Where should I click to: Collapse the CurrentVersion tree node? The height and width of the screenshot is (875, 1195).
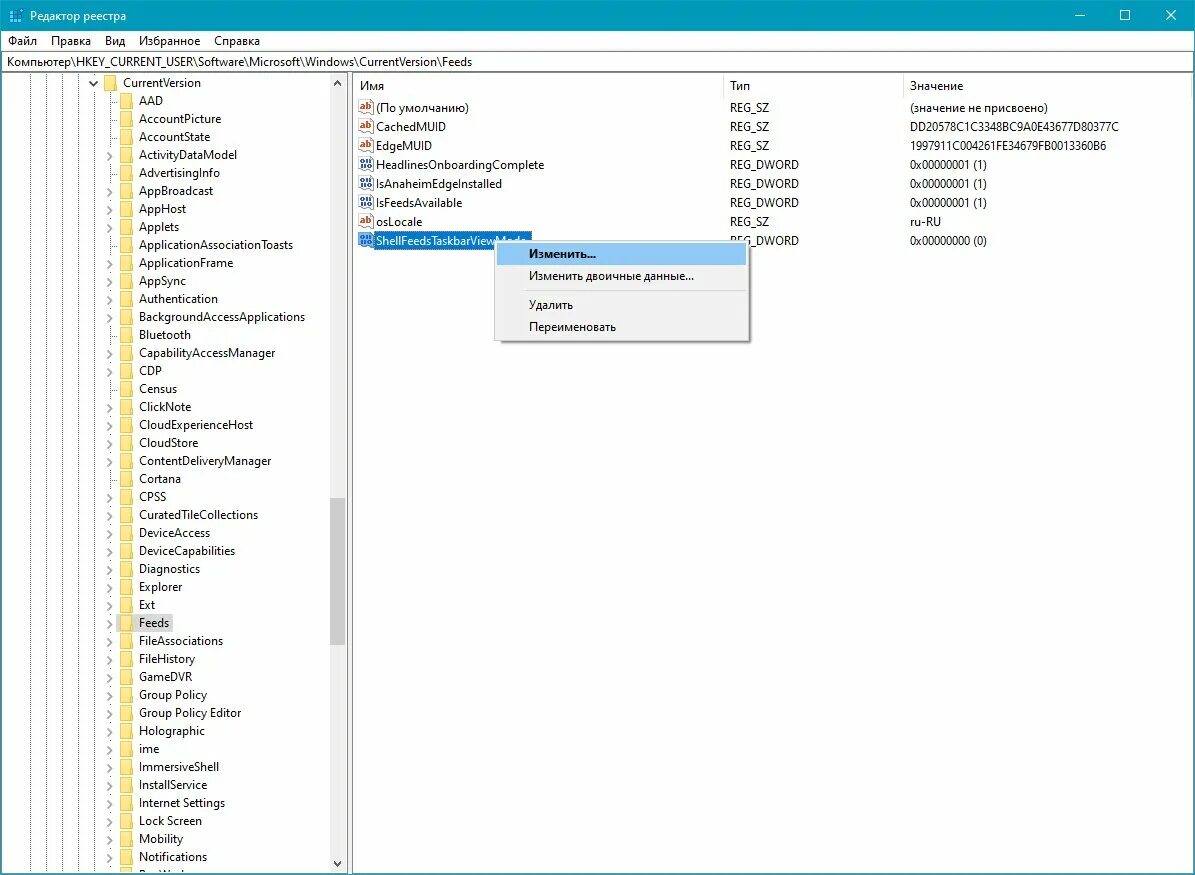tap(93, 83)
